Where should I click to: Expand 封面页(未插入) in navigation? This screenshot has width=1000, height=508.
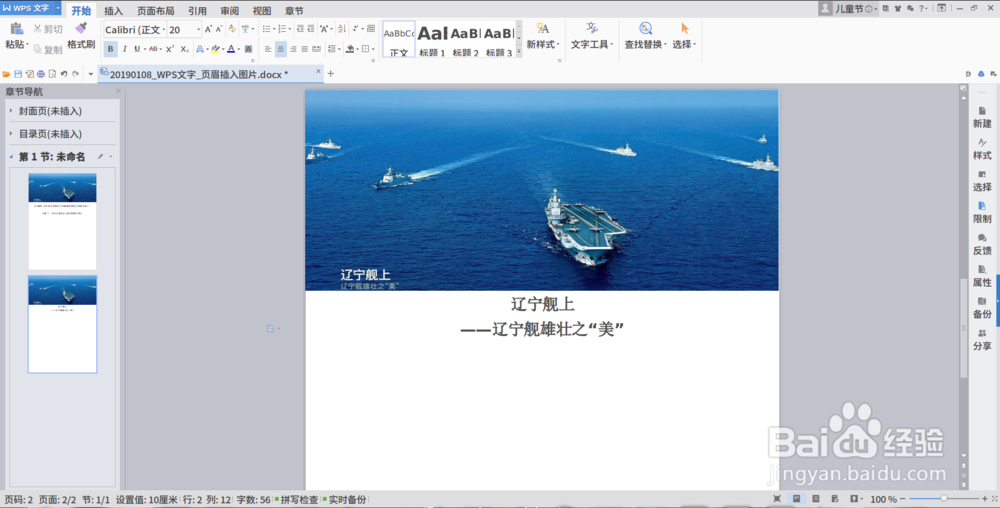[11, 111]
